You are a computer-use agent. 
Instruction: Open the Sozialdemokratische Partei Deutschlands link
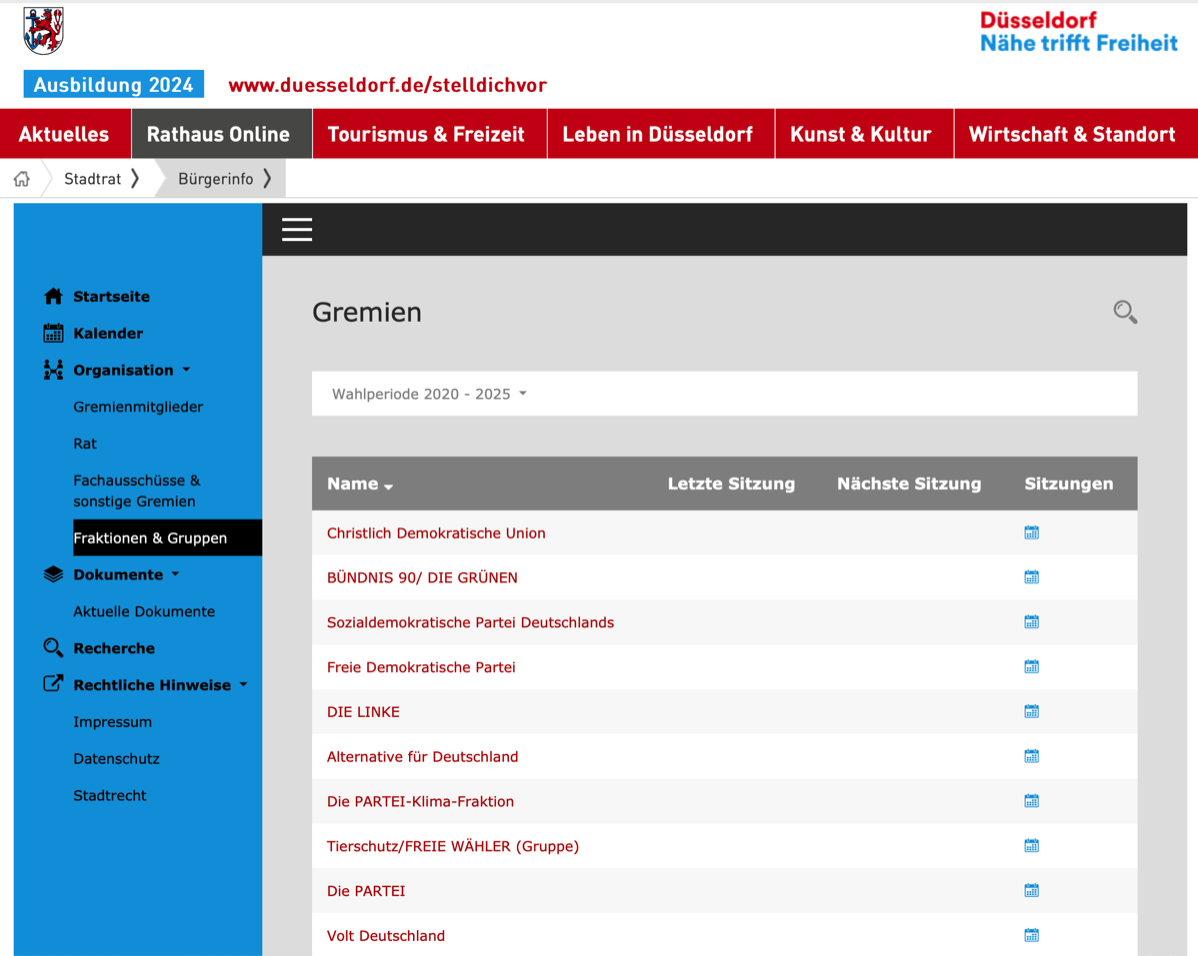471,623
